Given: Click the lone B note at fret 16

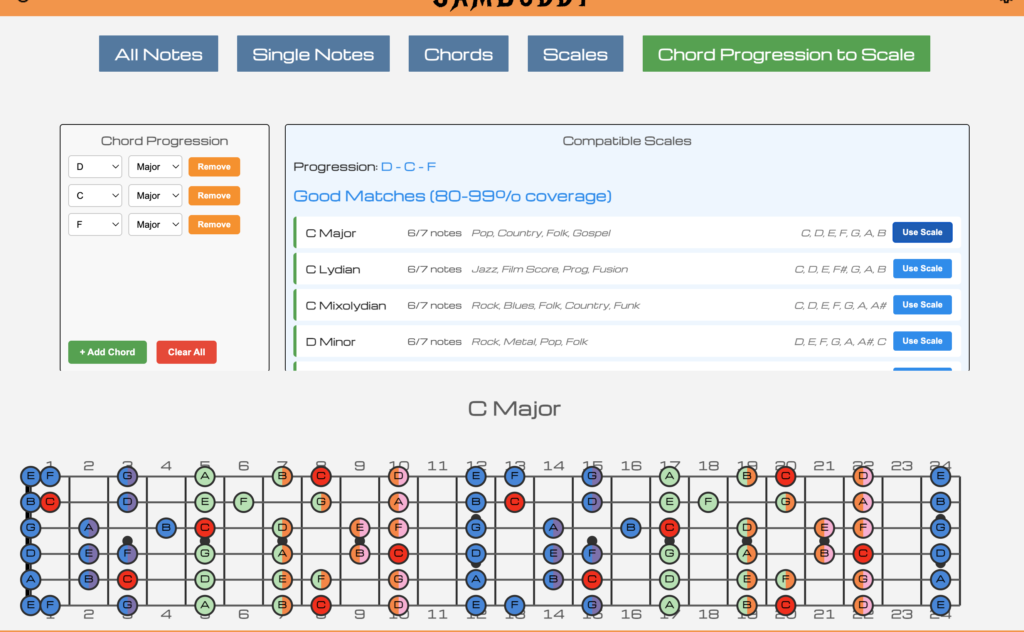Looking at the screenshot, I should pos(631,528).
